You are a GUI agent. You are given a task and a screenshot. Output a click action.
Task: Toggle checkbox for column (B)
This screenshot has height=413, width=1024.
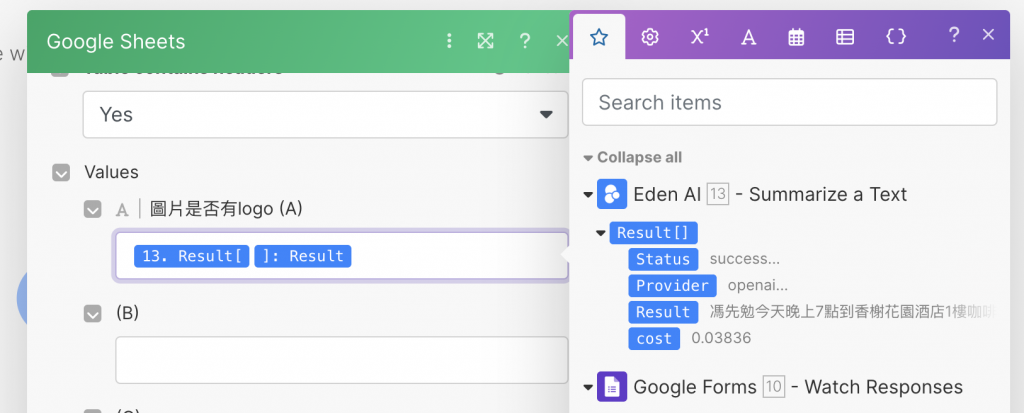coord(93,313)
